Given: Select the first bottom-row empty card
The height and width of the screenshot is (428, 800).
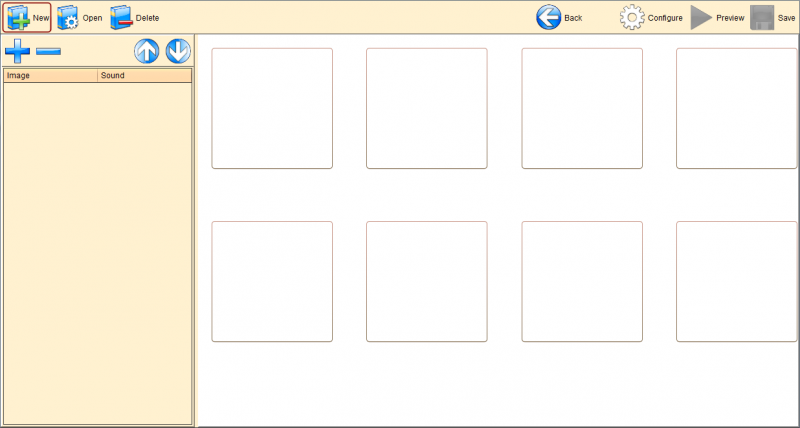Looking at the screenshot, I should 272,281.
